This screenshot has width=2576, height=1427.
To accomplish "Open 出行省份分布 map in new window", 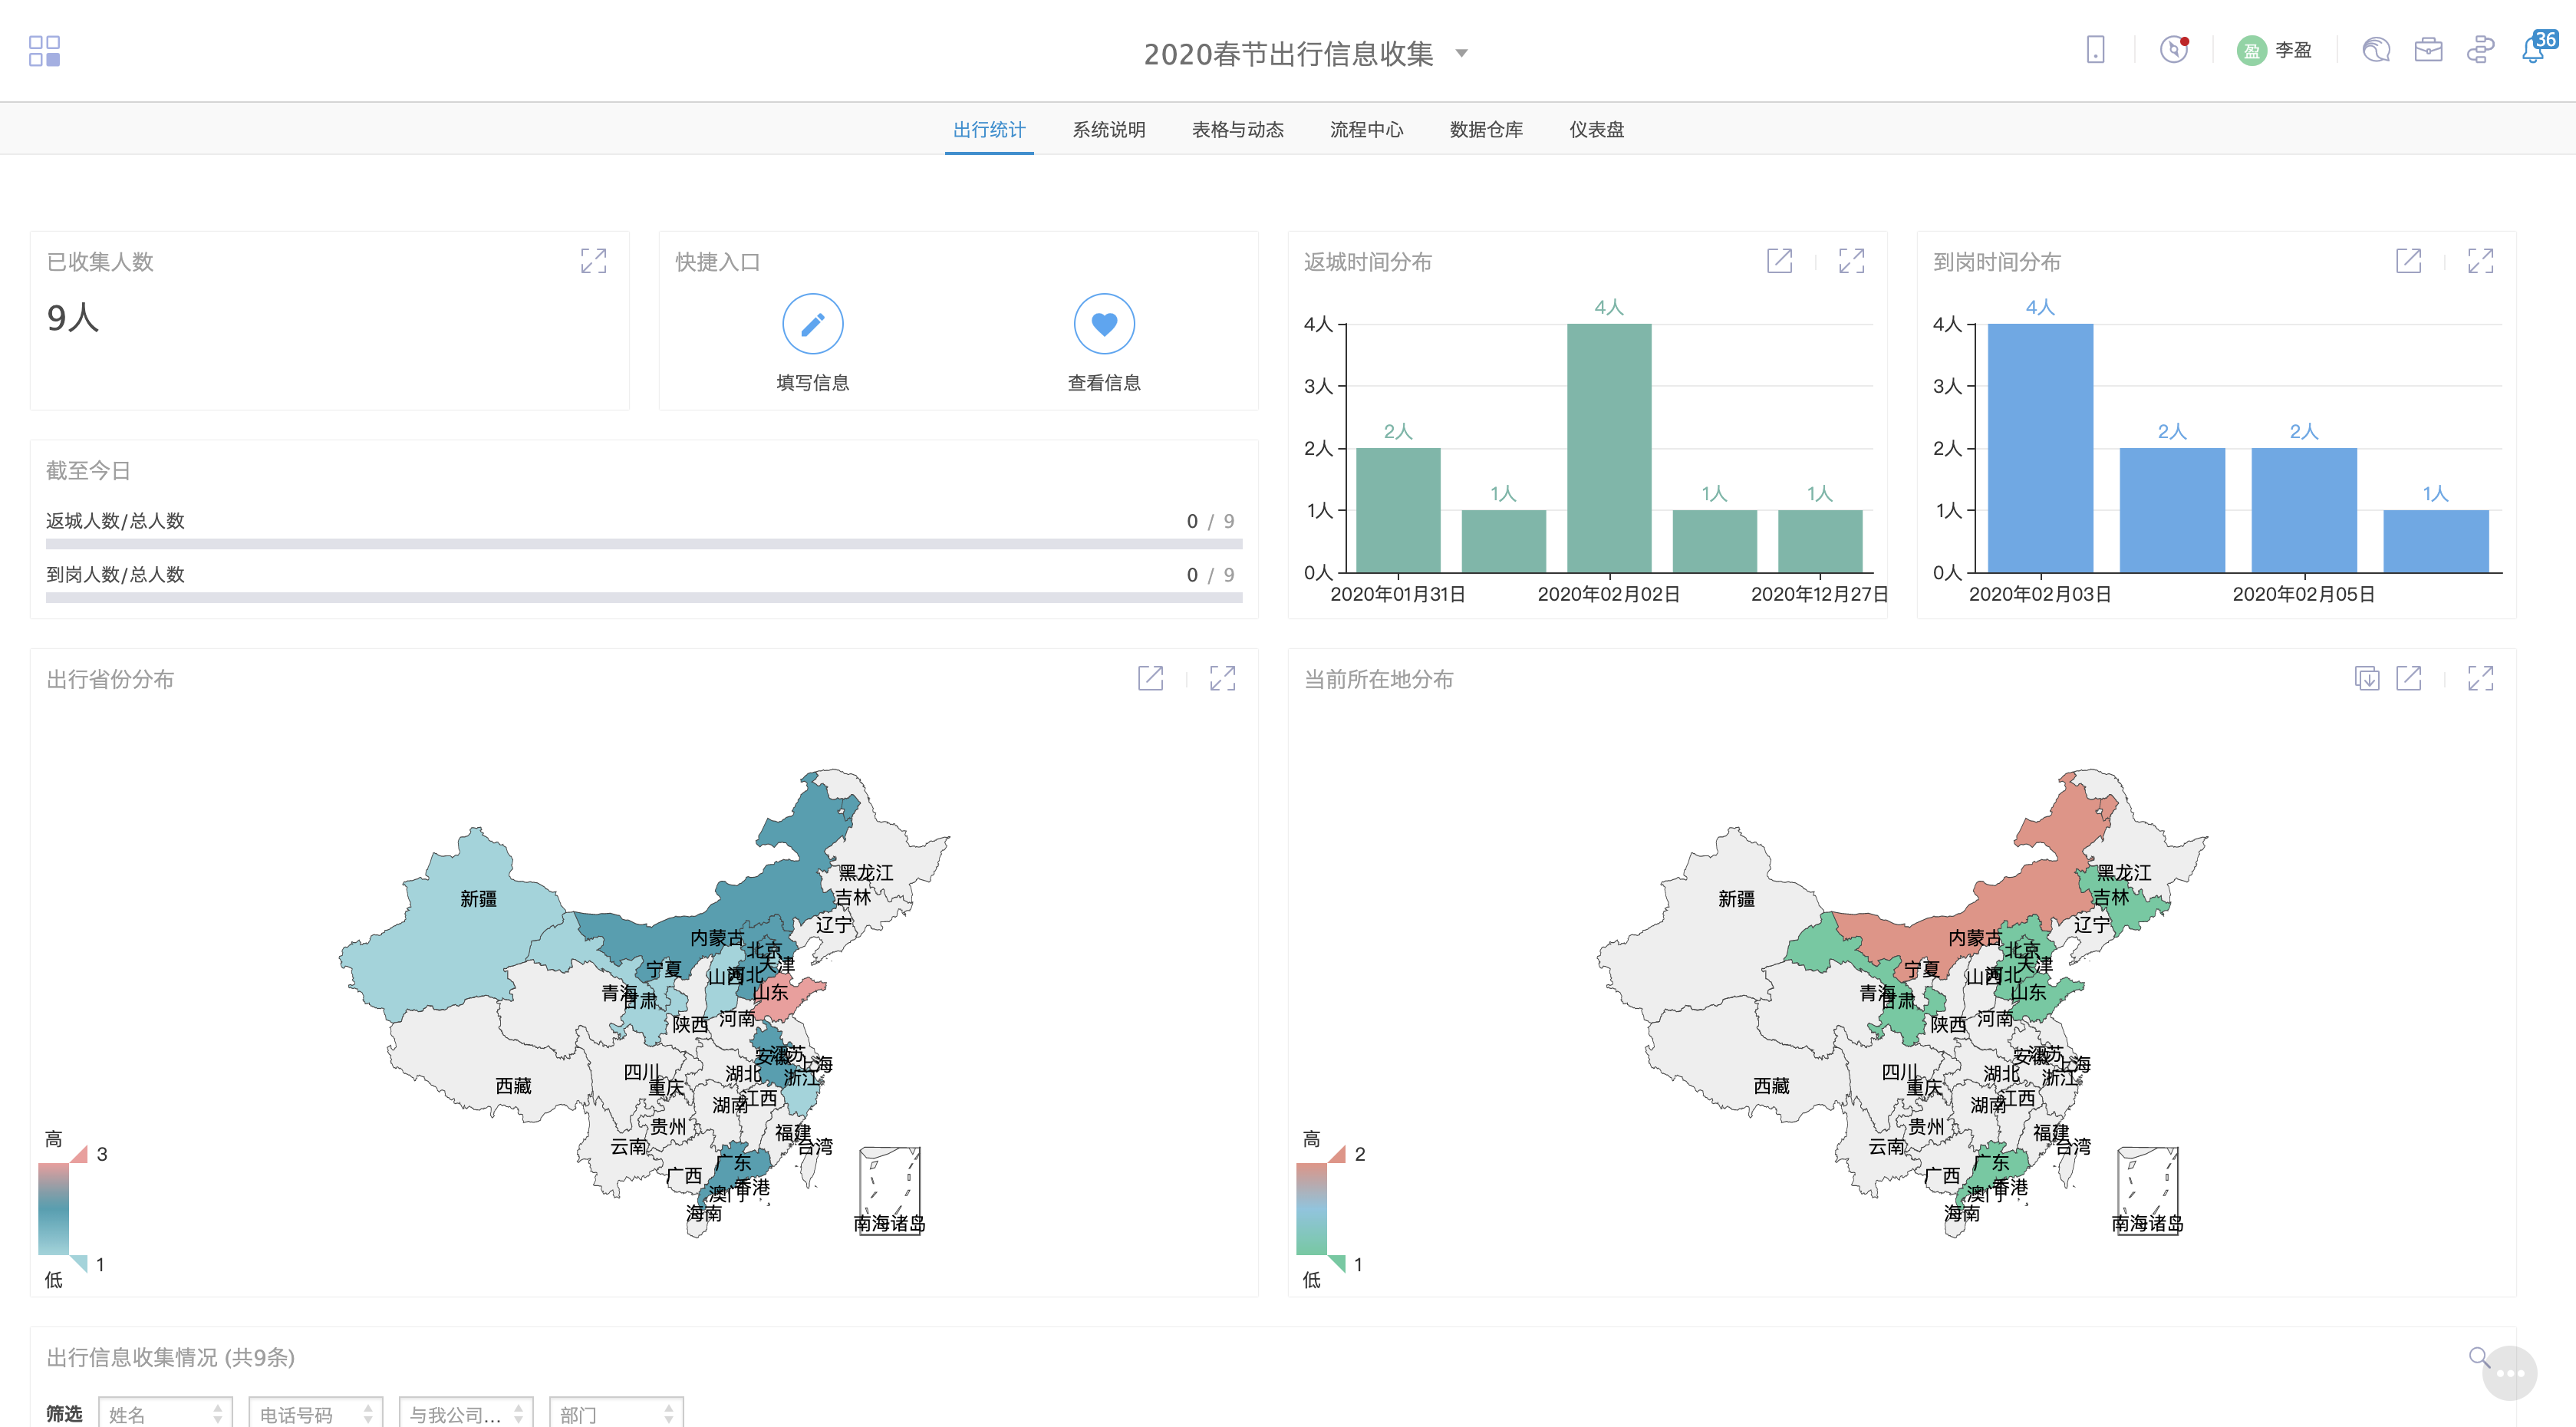I will pos(1150,678).
